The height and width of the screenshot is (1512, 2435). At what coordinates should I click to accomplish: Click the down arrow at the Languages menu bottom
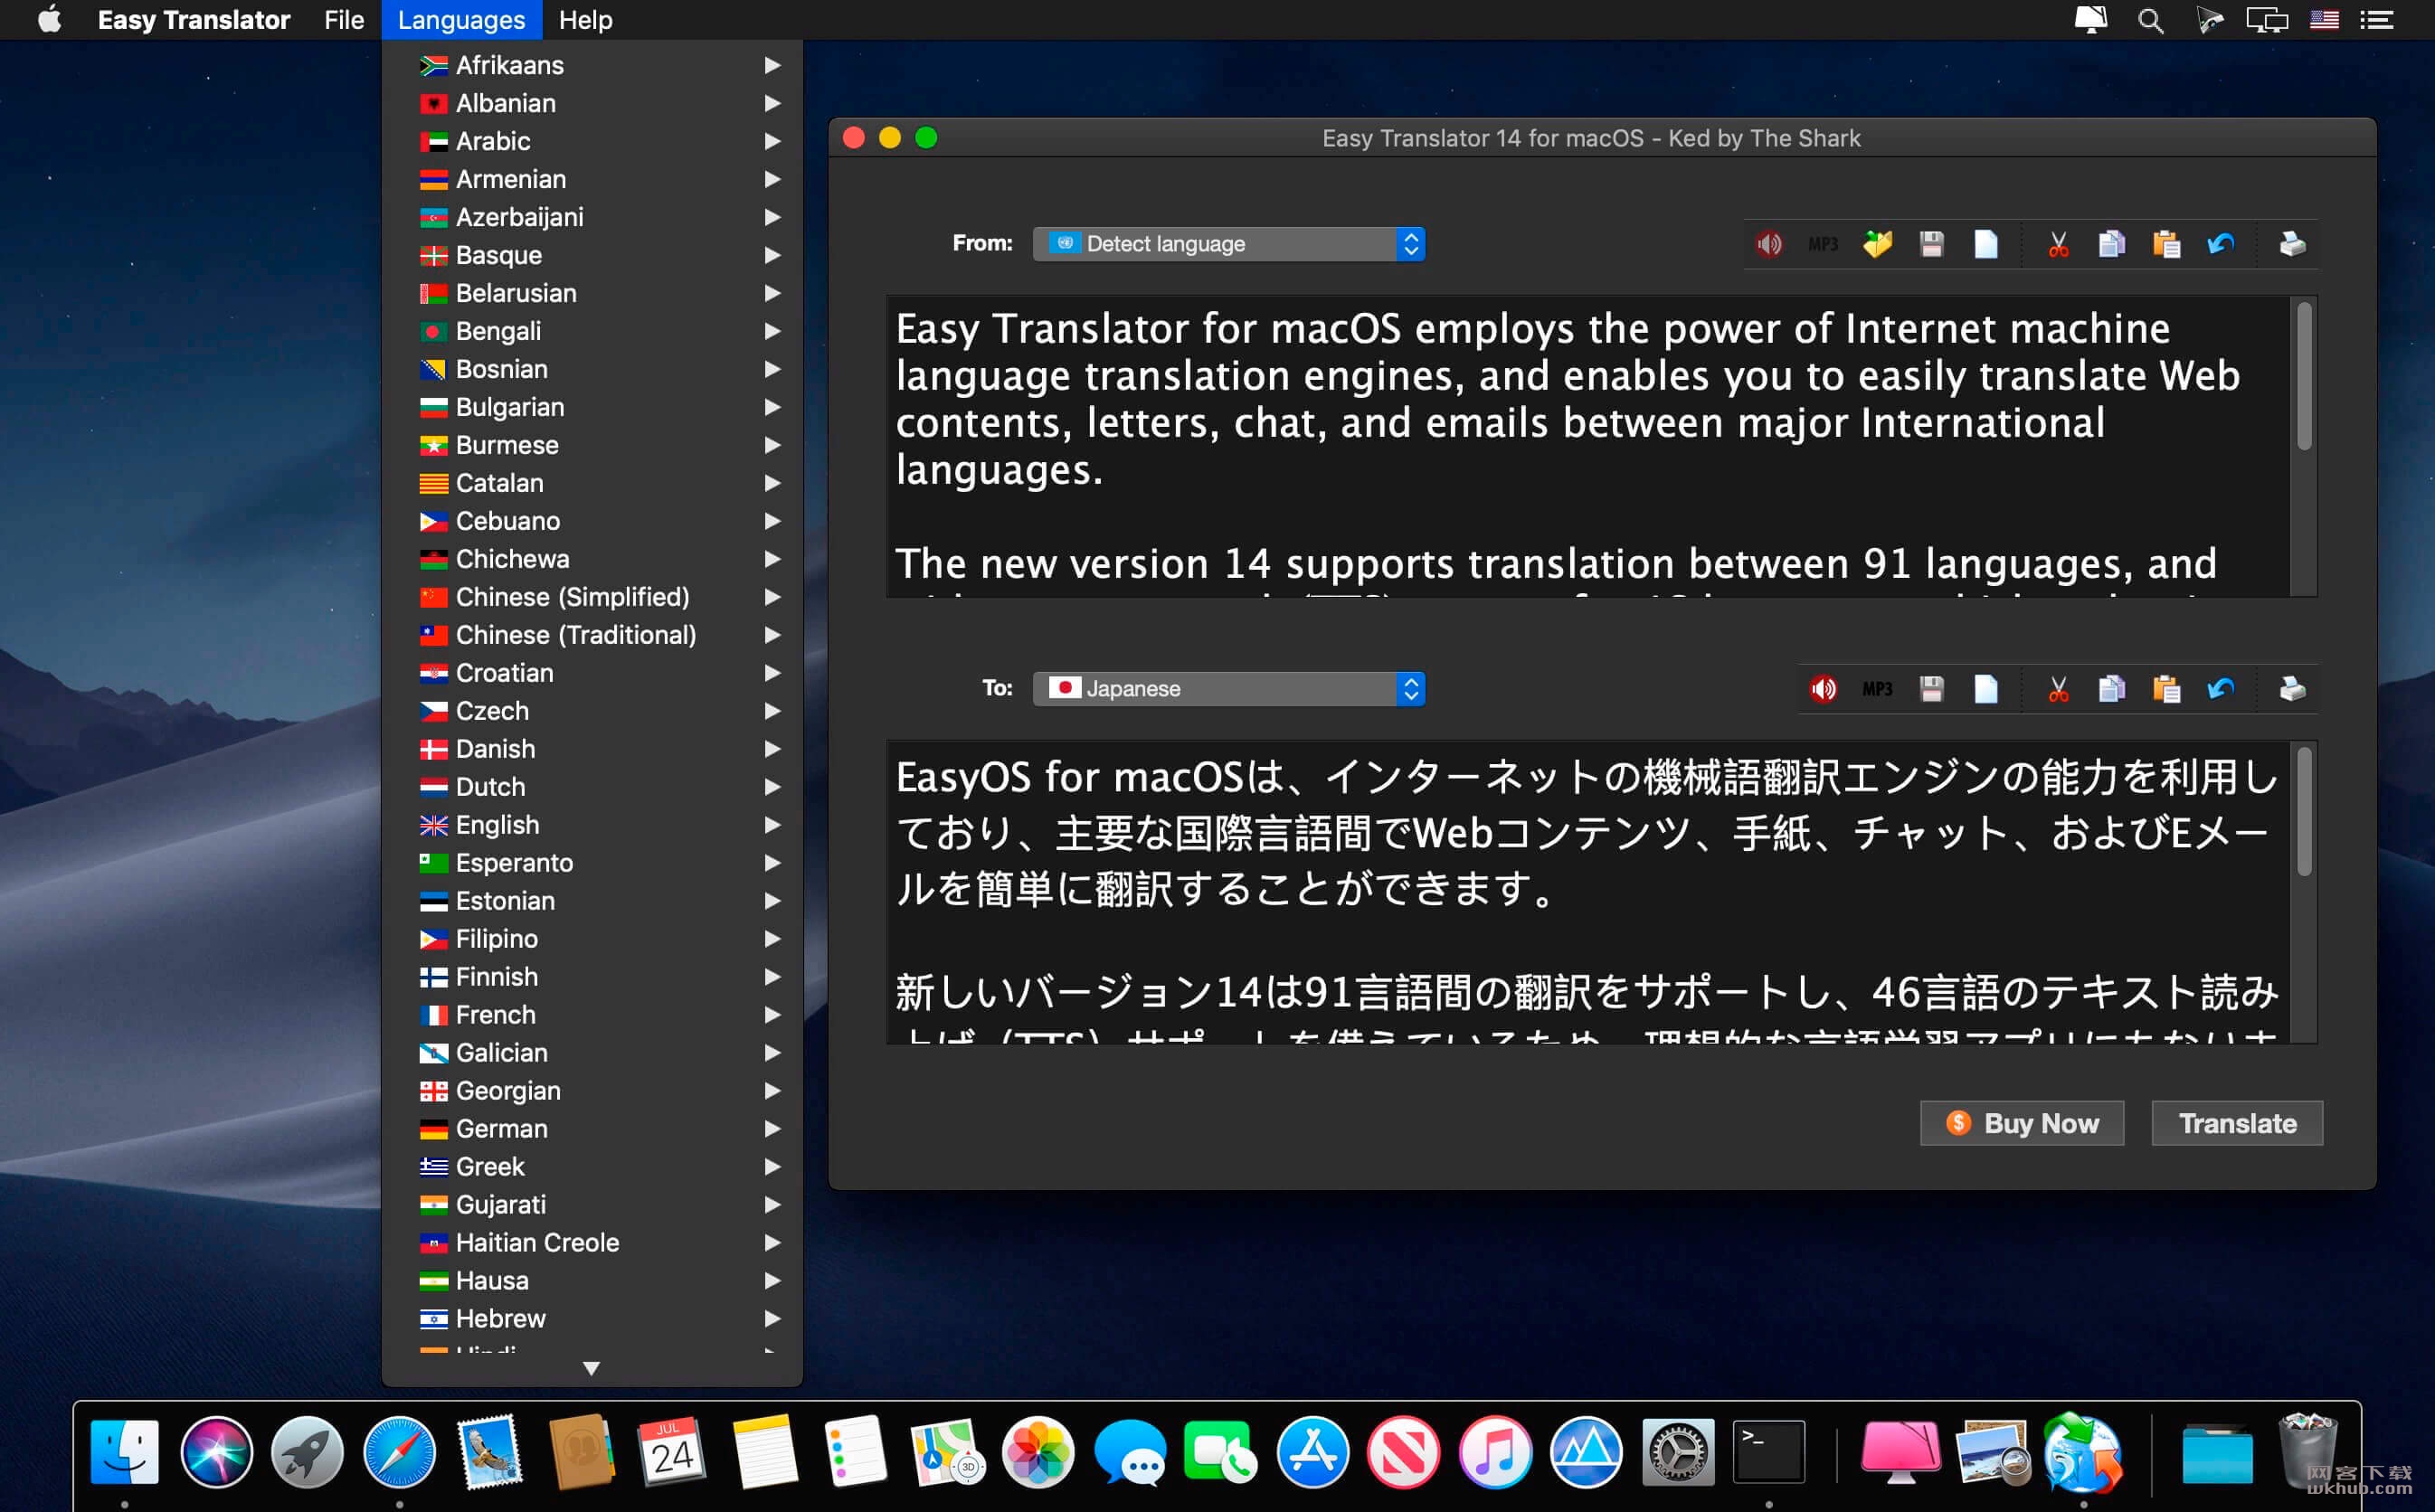pos(591,1368)
